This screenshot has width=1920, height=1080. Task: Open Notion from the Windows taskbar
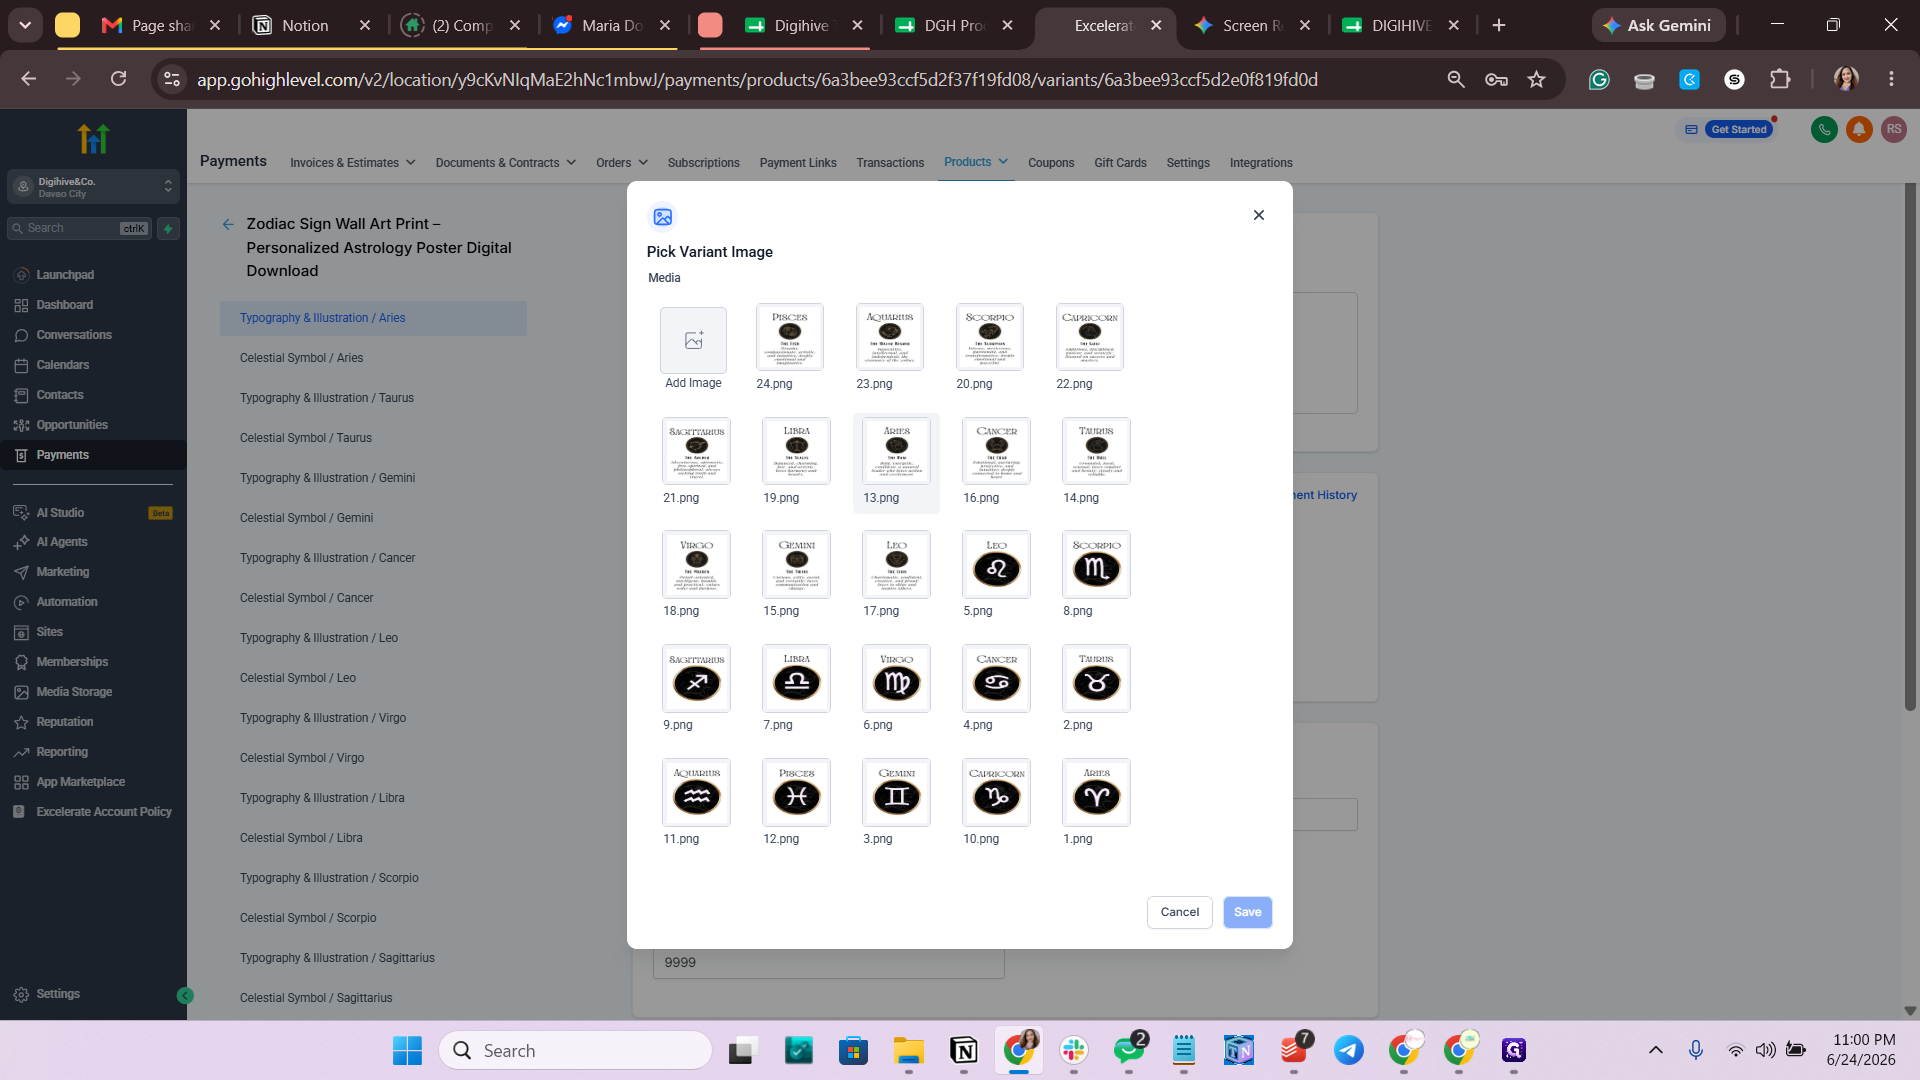[x=964, y=1050]
